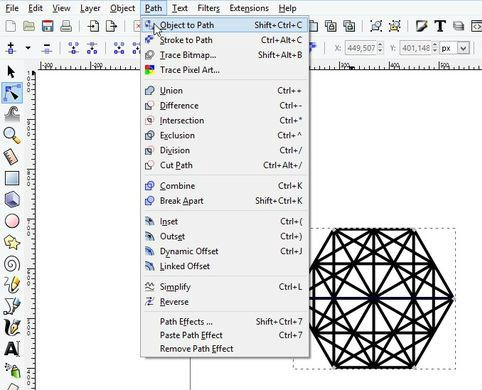Image resolution: width=482 pixels, height=390 pixels.
Task: Open Trace Bitmap dialog from menu
Action: point(225,55)
